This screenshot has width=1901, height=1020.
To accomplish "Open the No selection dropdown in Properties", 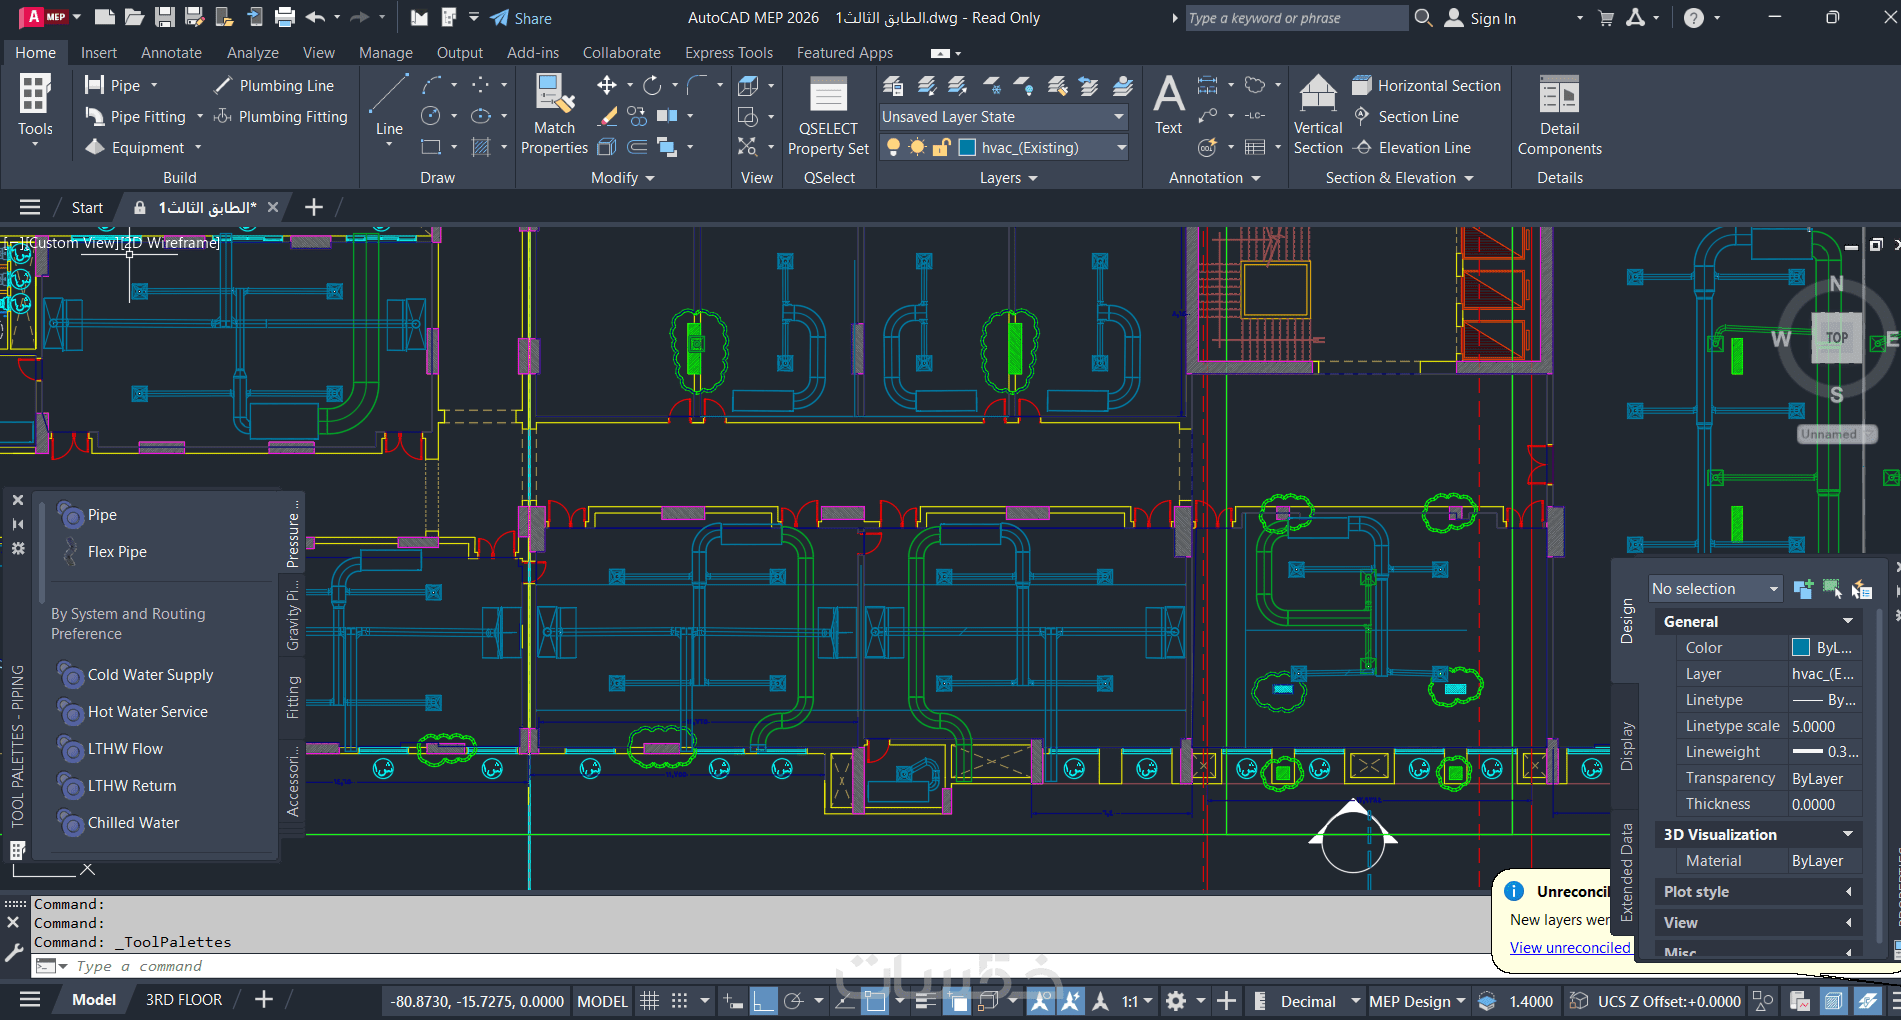I will pos(1715,589).
